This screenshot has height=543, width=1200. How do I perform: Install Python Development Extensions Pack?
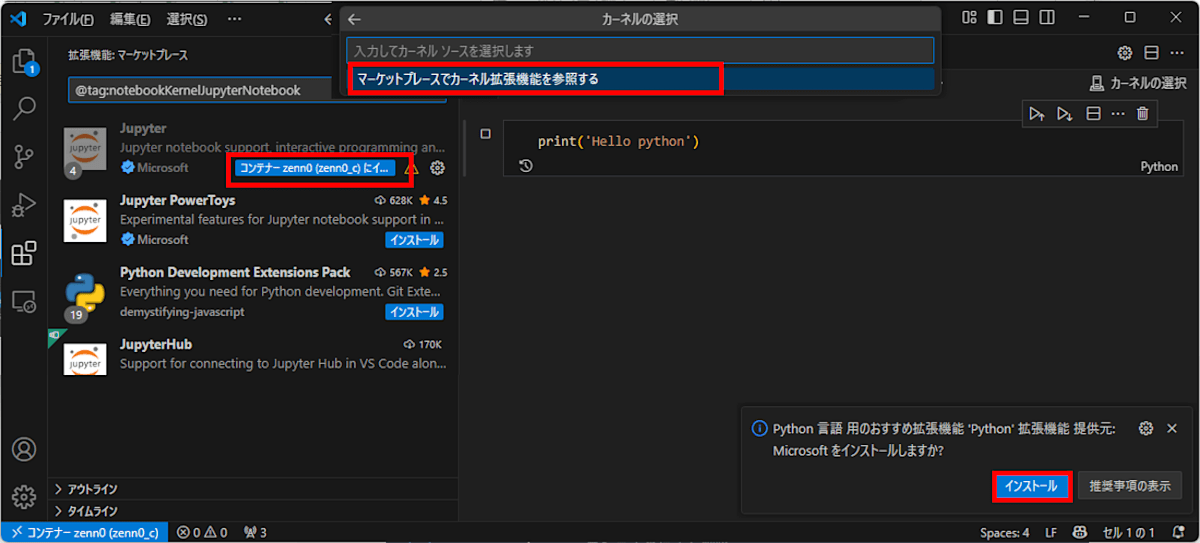[x=414, y=312]
